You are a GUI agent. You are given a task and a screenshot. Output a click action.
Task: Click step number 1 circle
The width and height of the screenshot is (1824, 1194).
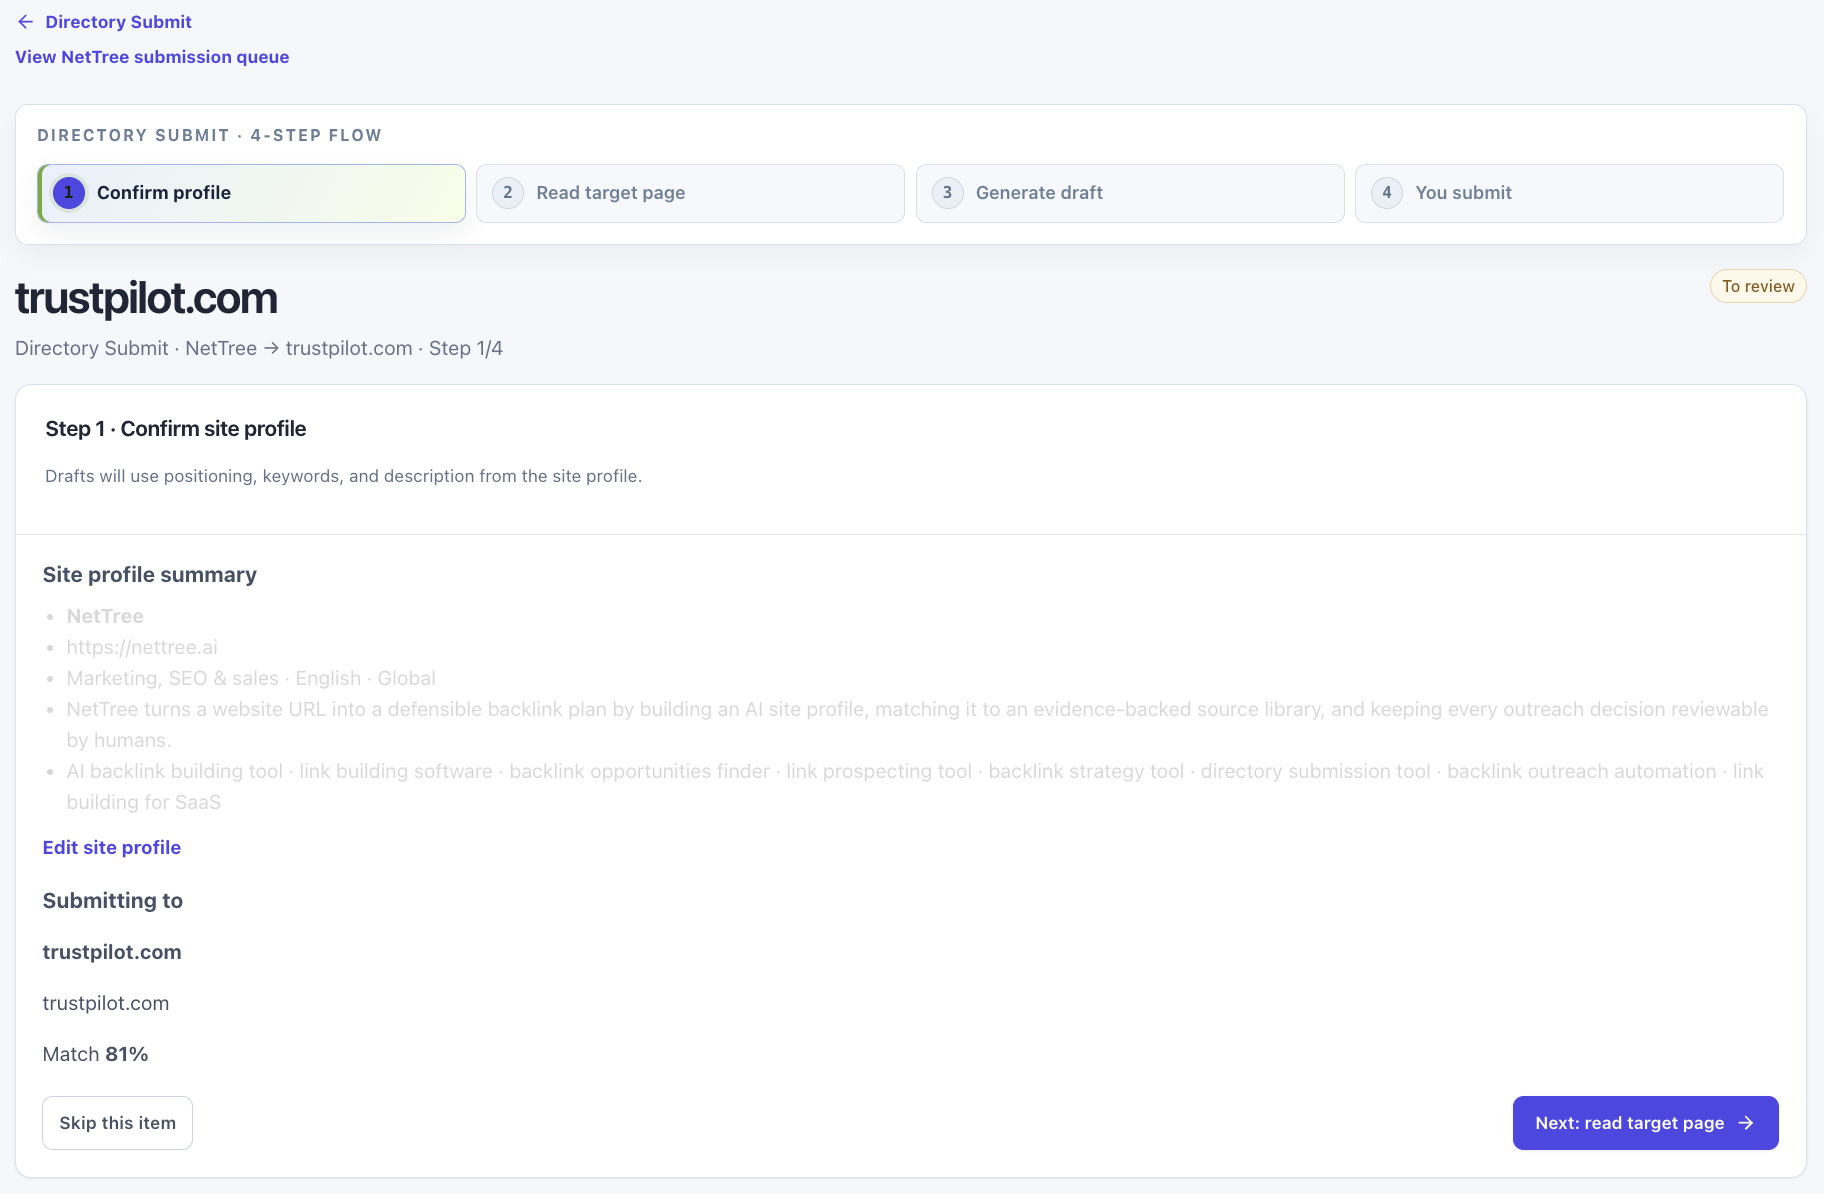tap(69, 193)
